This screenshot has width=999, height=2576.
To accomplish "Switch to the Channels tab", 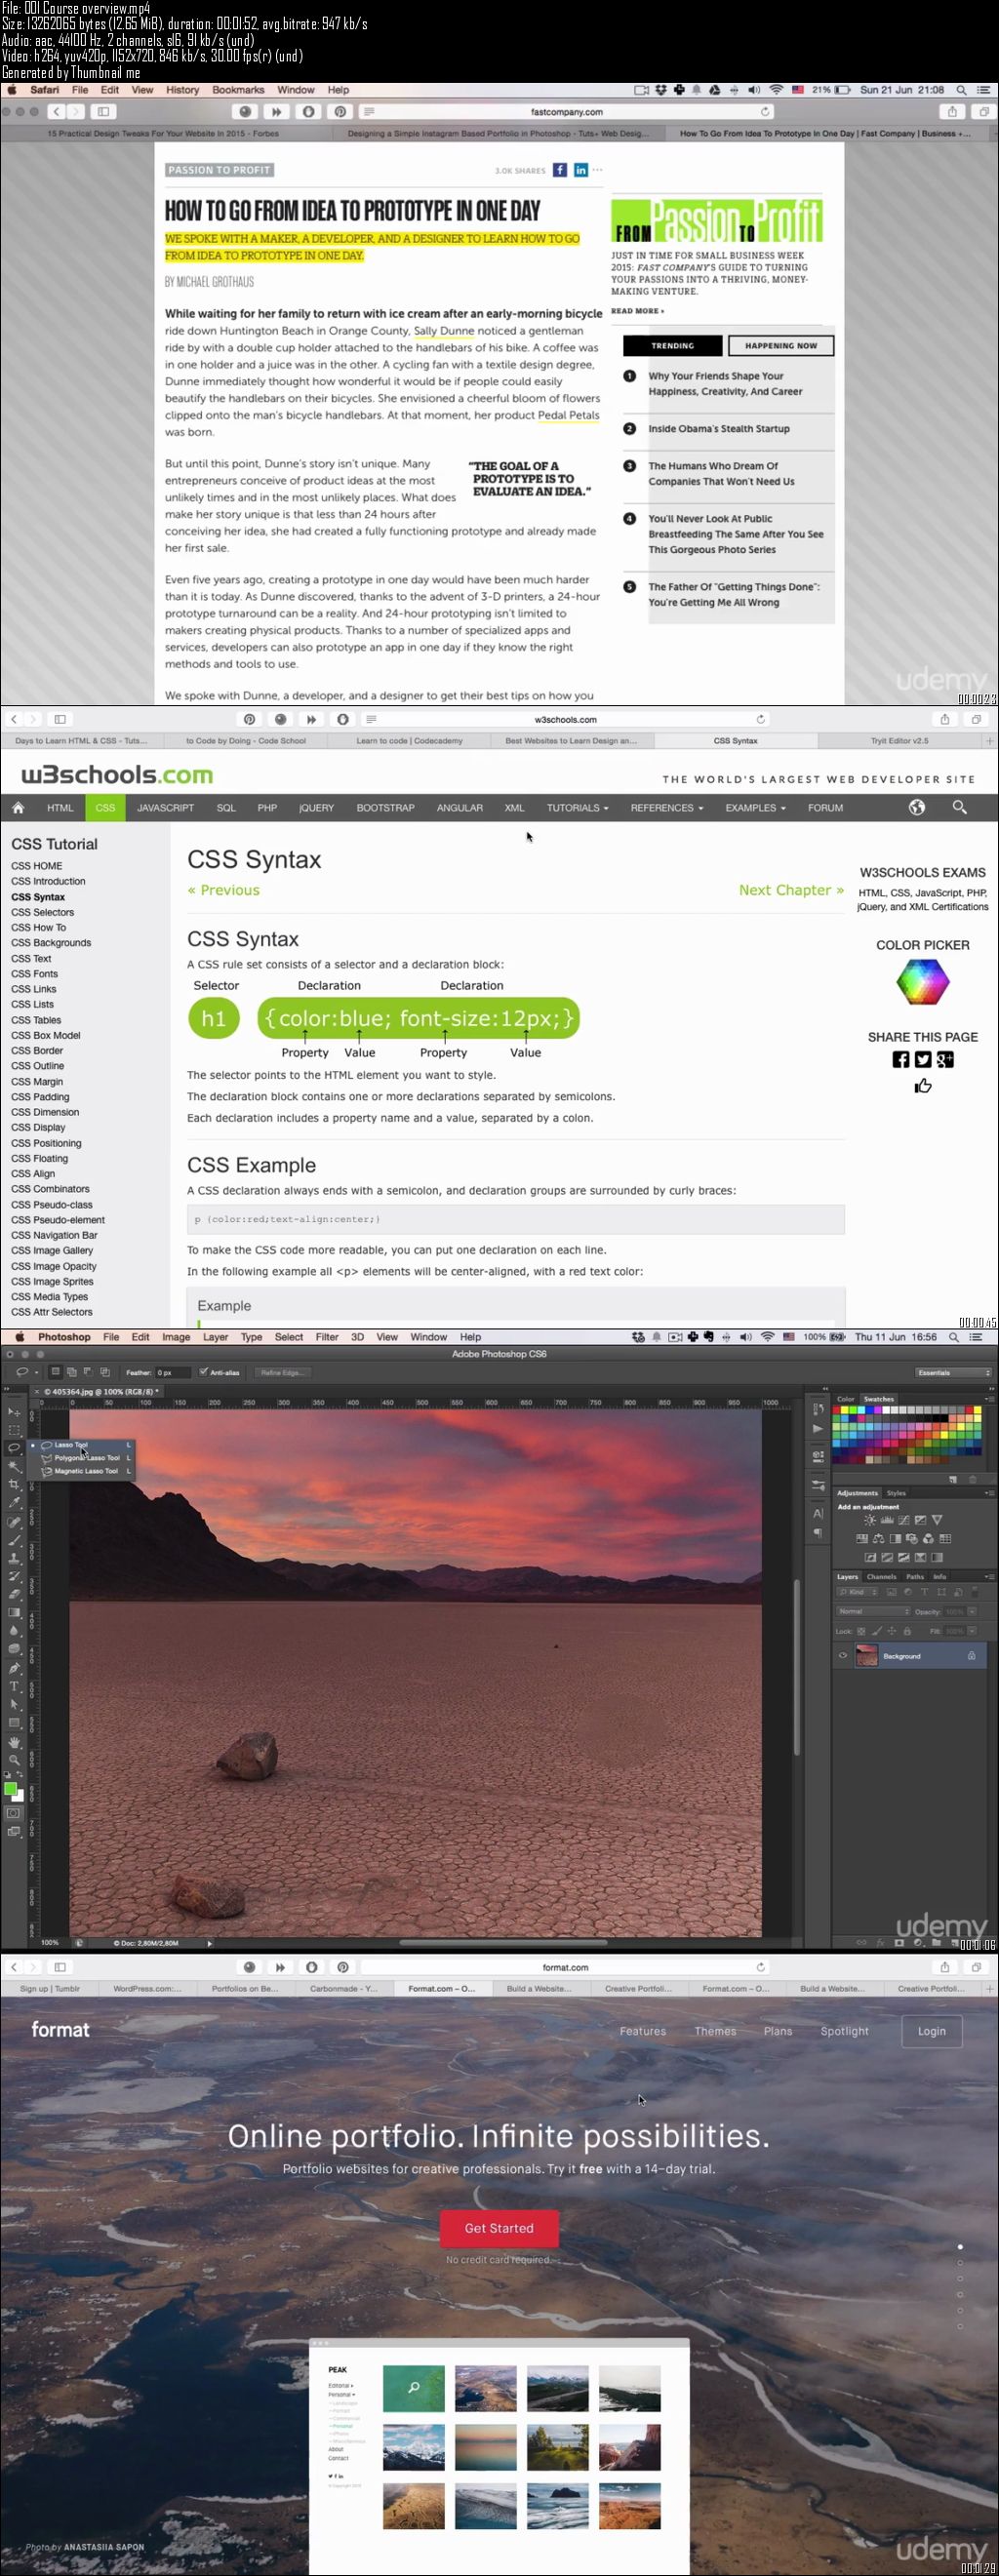I will click(x=882, y=1577).
